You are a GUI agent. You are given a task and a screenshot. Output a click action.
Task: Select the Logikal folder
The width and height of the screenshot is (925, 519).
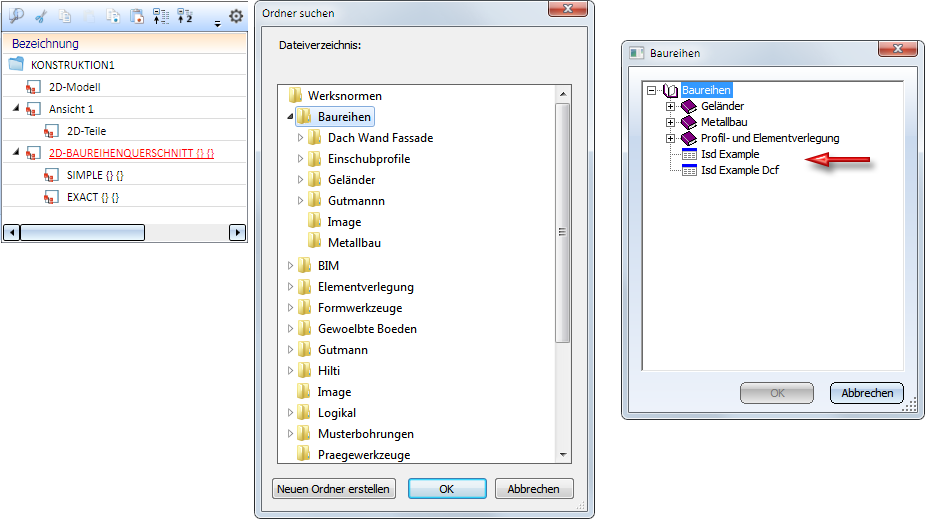tap(337, 413)
